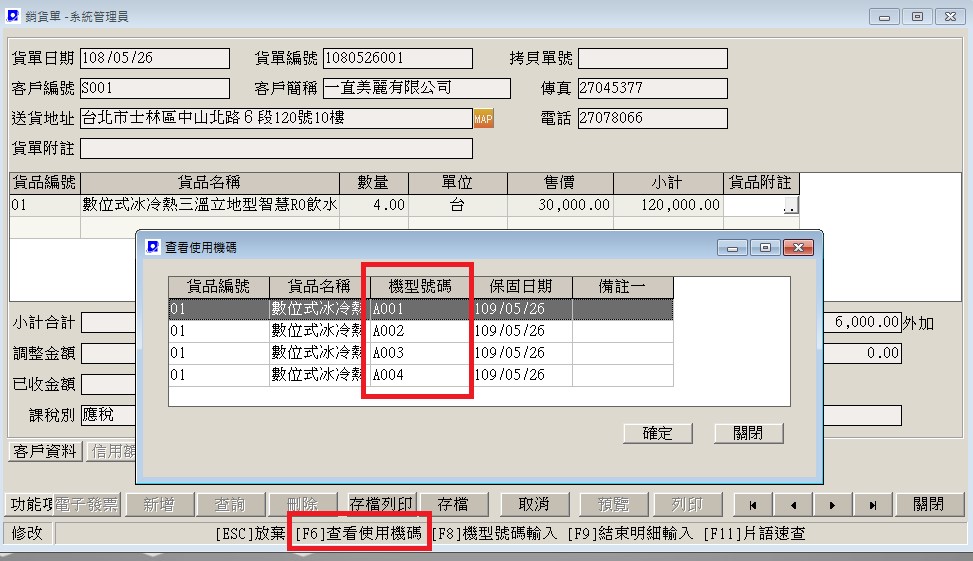Click the 列印 button
973x561 pixels.
click(688, 505)
